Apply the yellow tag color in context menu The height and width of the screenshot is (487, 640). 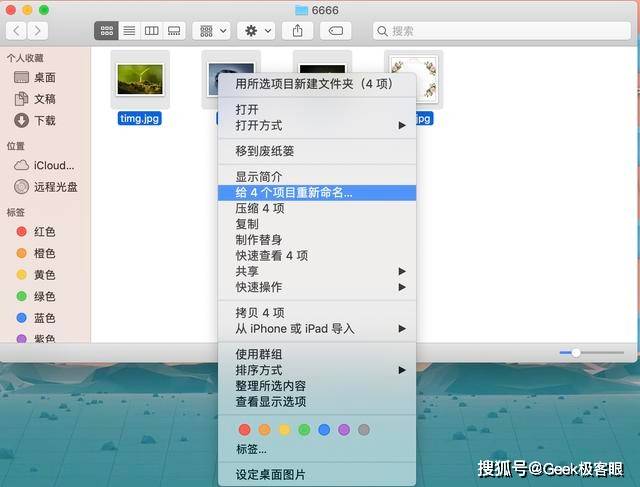pyautogui.click(x=284, y=429)
